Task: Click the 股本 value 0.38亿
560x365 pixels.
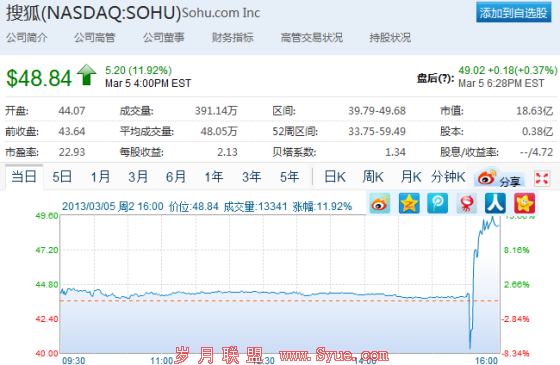Action: (x=538, y=131)
